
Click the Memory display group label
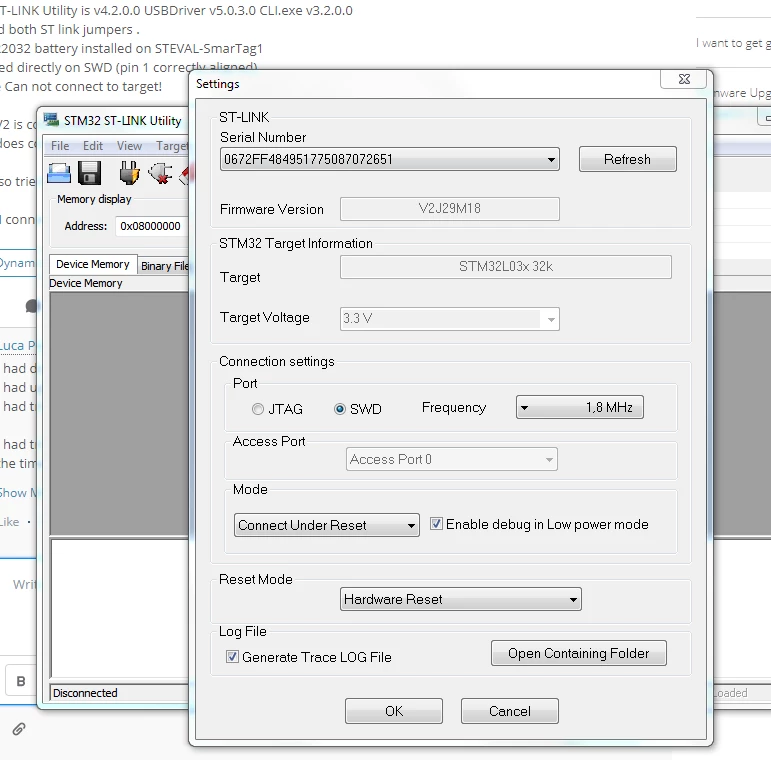point(94,199)
